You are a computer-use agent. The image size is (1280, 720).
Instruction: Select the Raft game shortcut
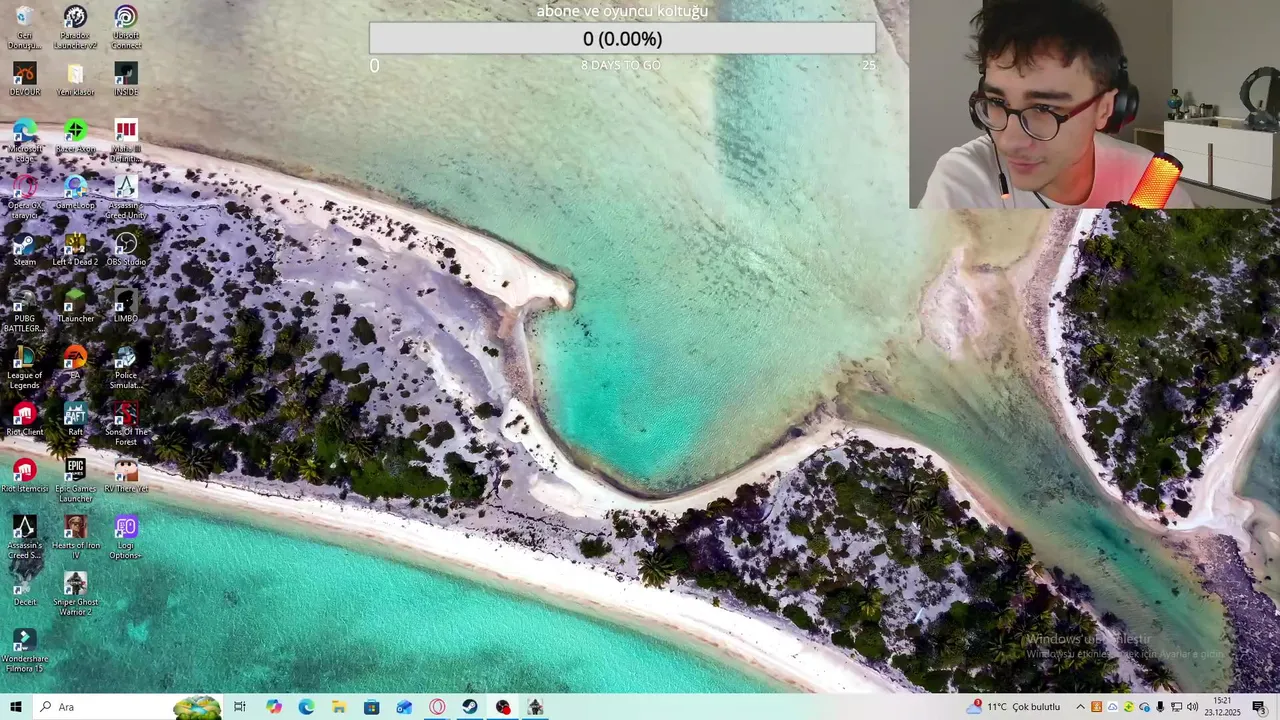(x=75, y=419)
